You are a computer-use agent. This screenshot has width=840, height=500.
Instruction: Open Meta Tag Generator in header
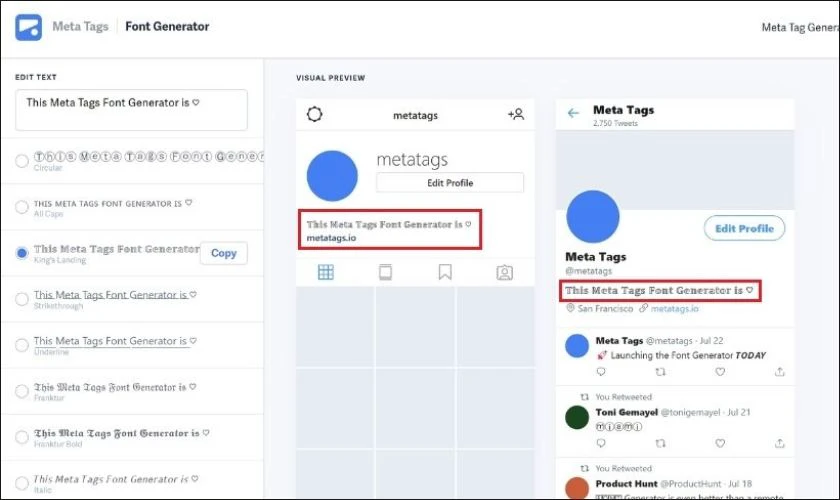pos(800,27)
